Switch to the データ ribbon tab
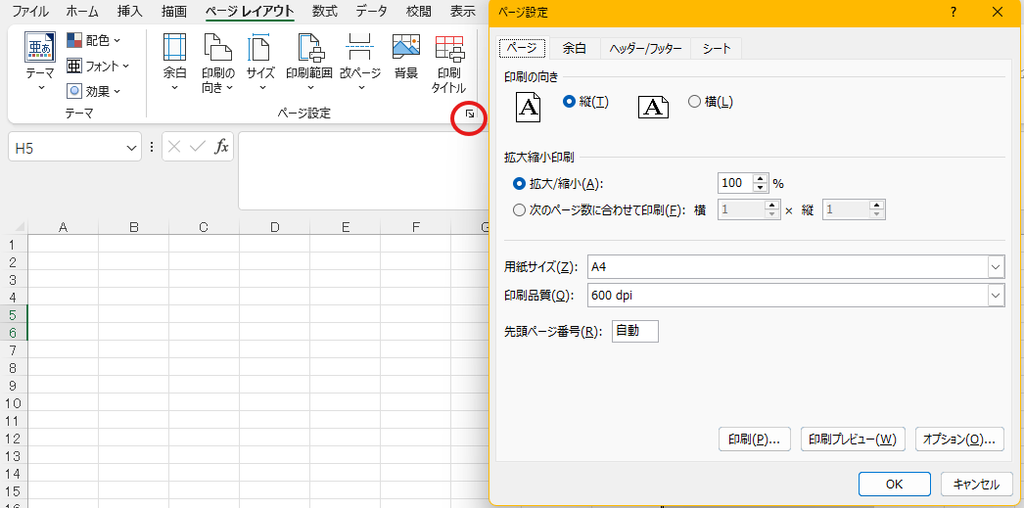The width and height of the screenshot is (1024, 508). (371, 11)
